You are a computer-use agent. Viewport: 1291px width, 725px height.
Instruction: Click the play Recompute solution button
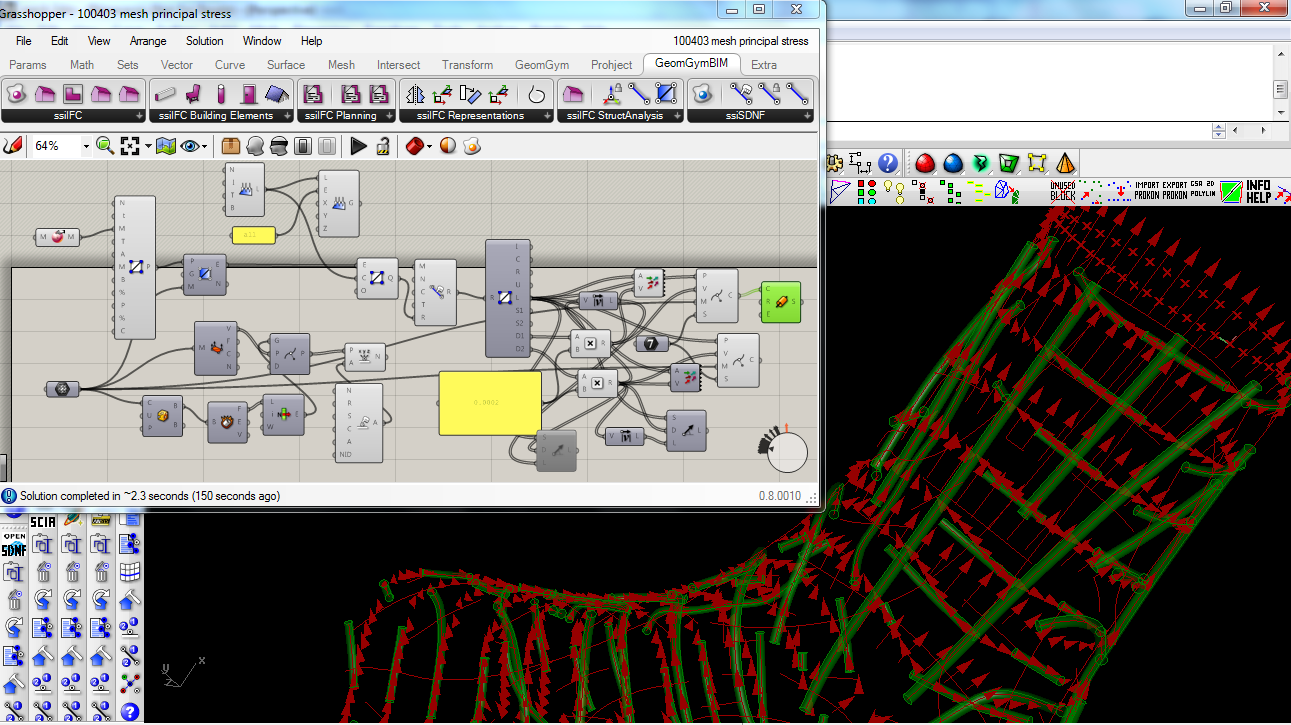pyautogui.click(x=358, y=146)
